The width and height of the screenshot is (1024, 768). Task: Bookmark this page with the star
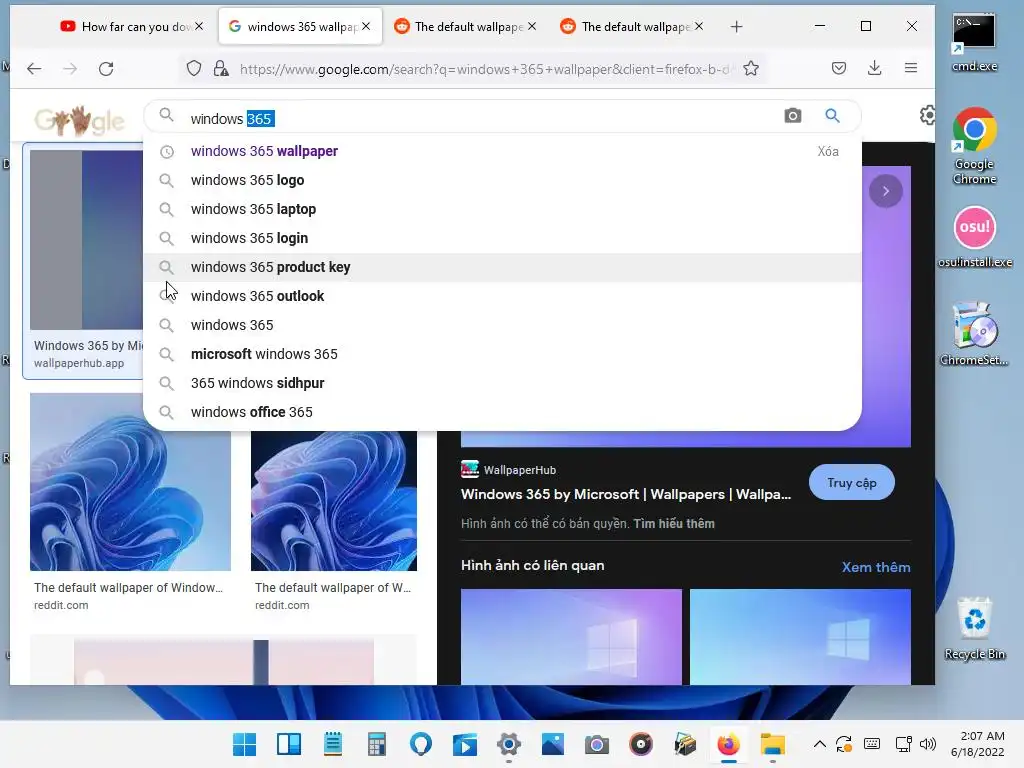751,69
